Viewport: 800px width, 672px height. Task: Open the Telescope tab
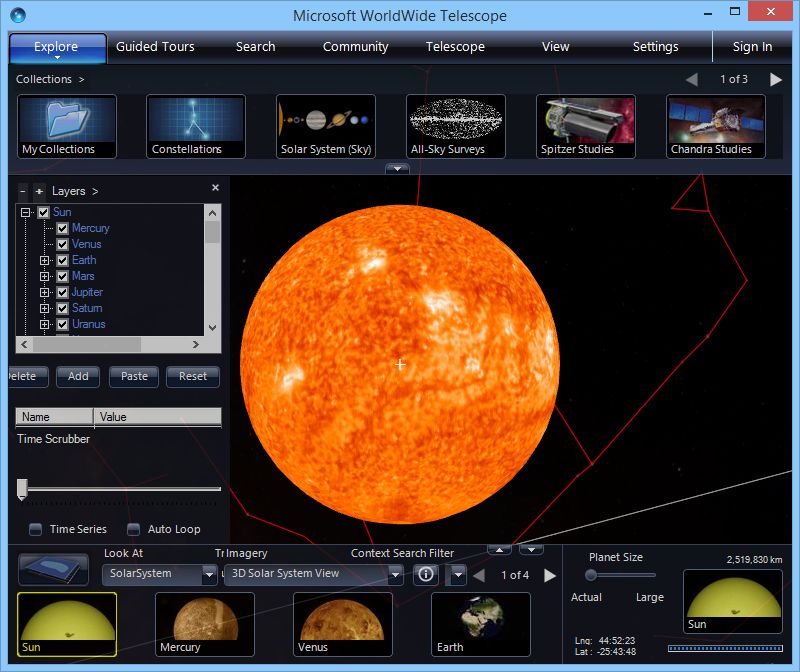click(x=455, y=47)
